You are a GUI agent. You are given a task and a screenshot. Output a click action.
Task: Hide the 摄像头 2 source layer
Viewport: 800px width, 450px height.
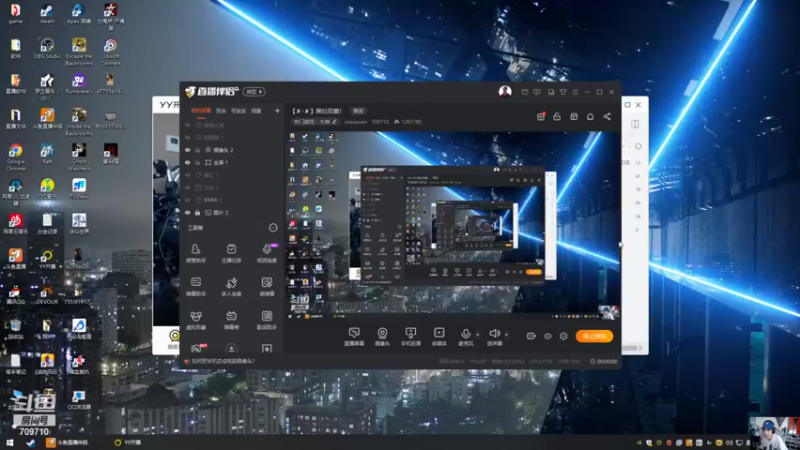coord(187,150)
